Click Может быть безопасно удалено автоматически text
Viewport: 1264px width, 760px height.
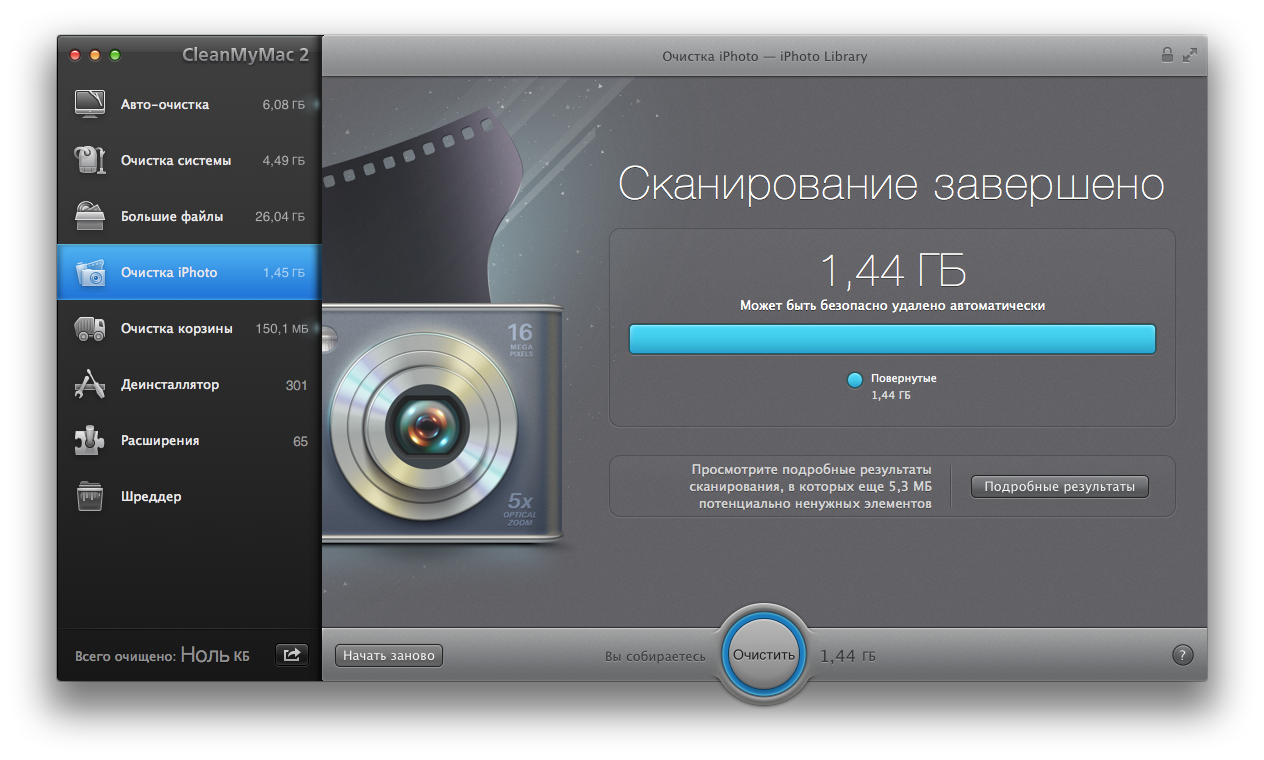[892, 306]
